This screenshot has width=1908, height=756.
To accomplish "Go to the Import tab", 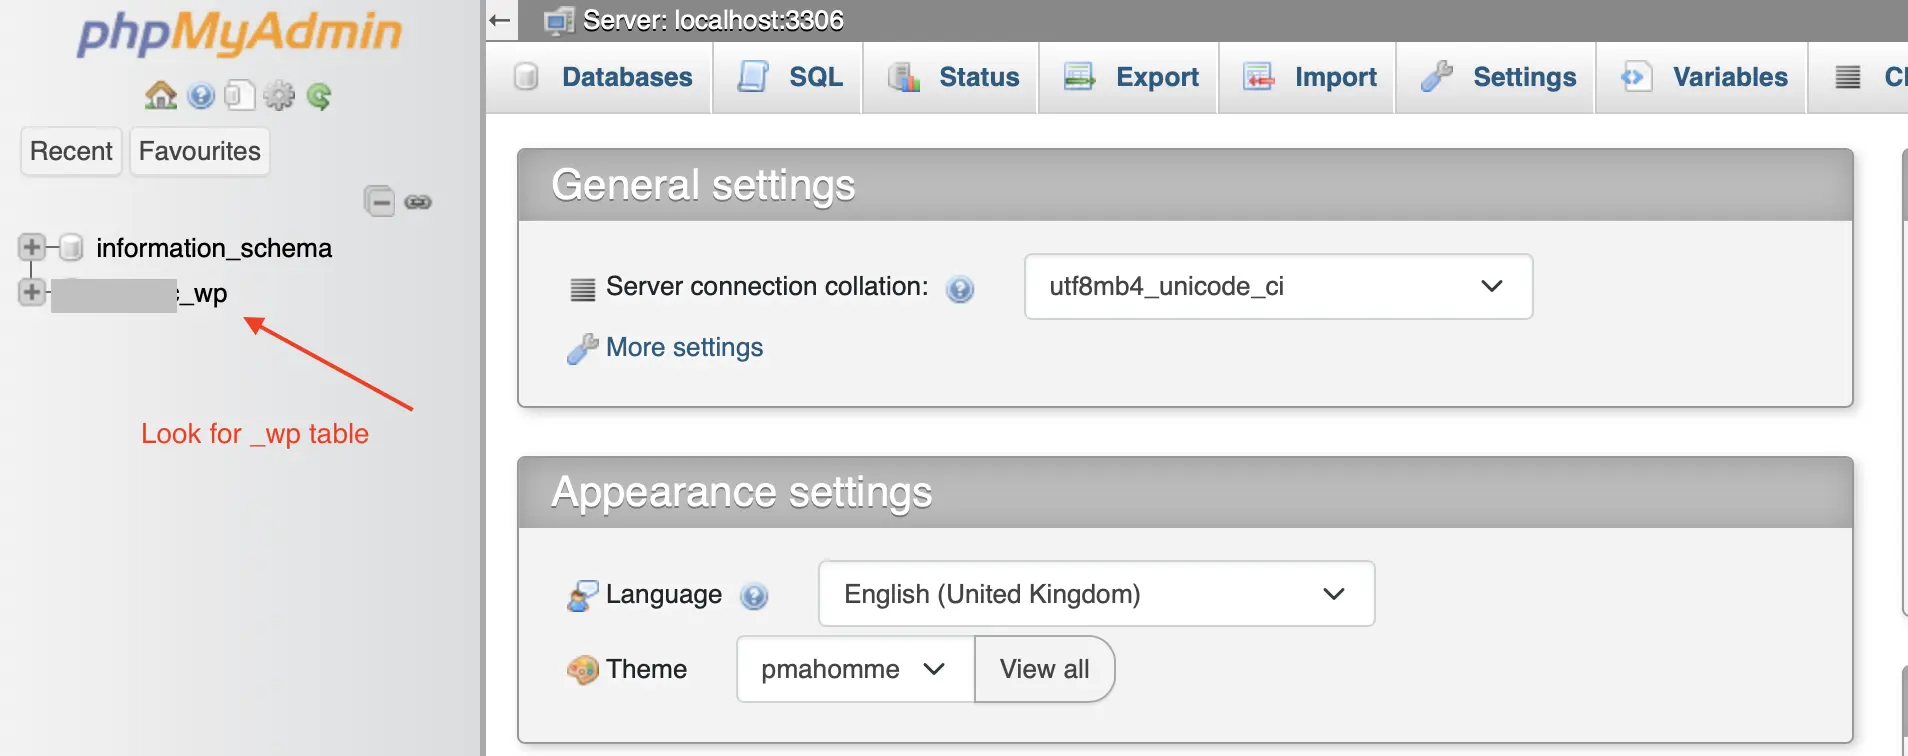I will point(1307,77).
